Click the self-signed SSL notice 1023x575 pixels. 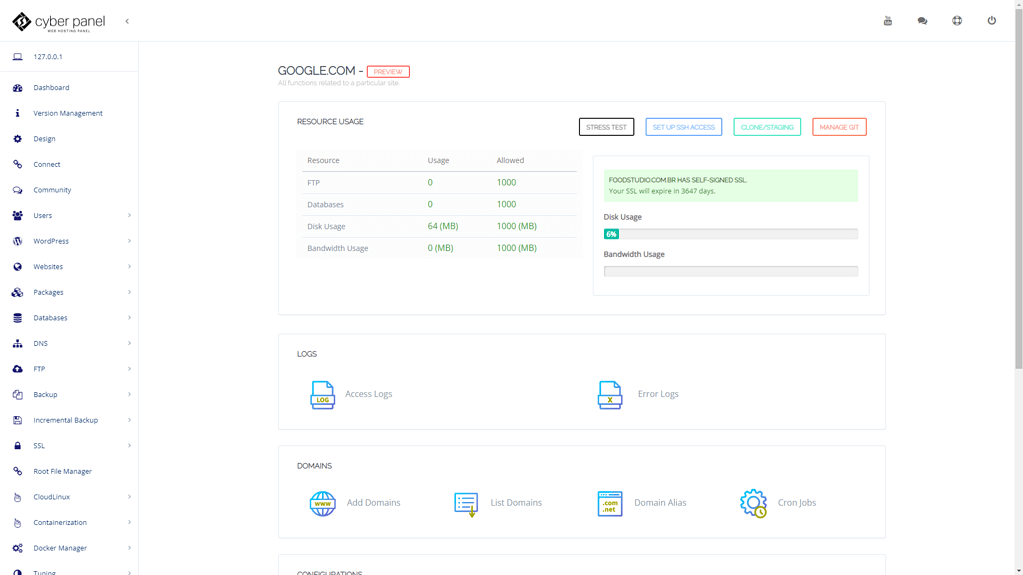(x=731, y=185)
